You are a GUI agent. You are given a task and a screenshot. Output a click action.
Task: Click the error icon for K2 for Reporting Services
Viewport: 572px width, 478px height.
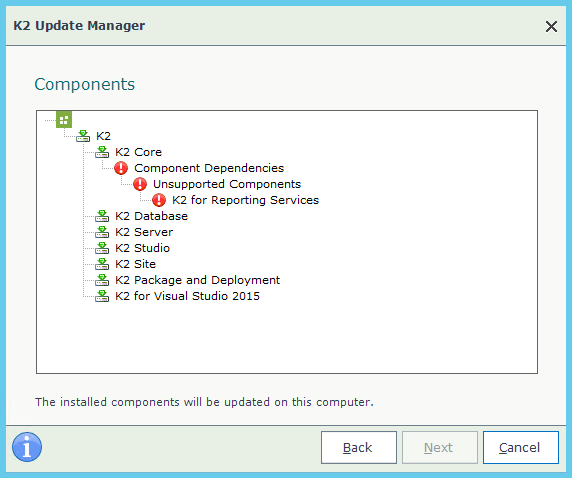pyautogui.click(x=159, y=200)
